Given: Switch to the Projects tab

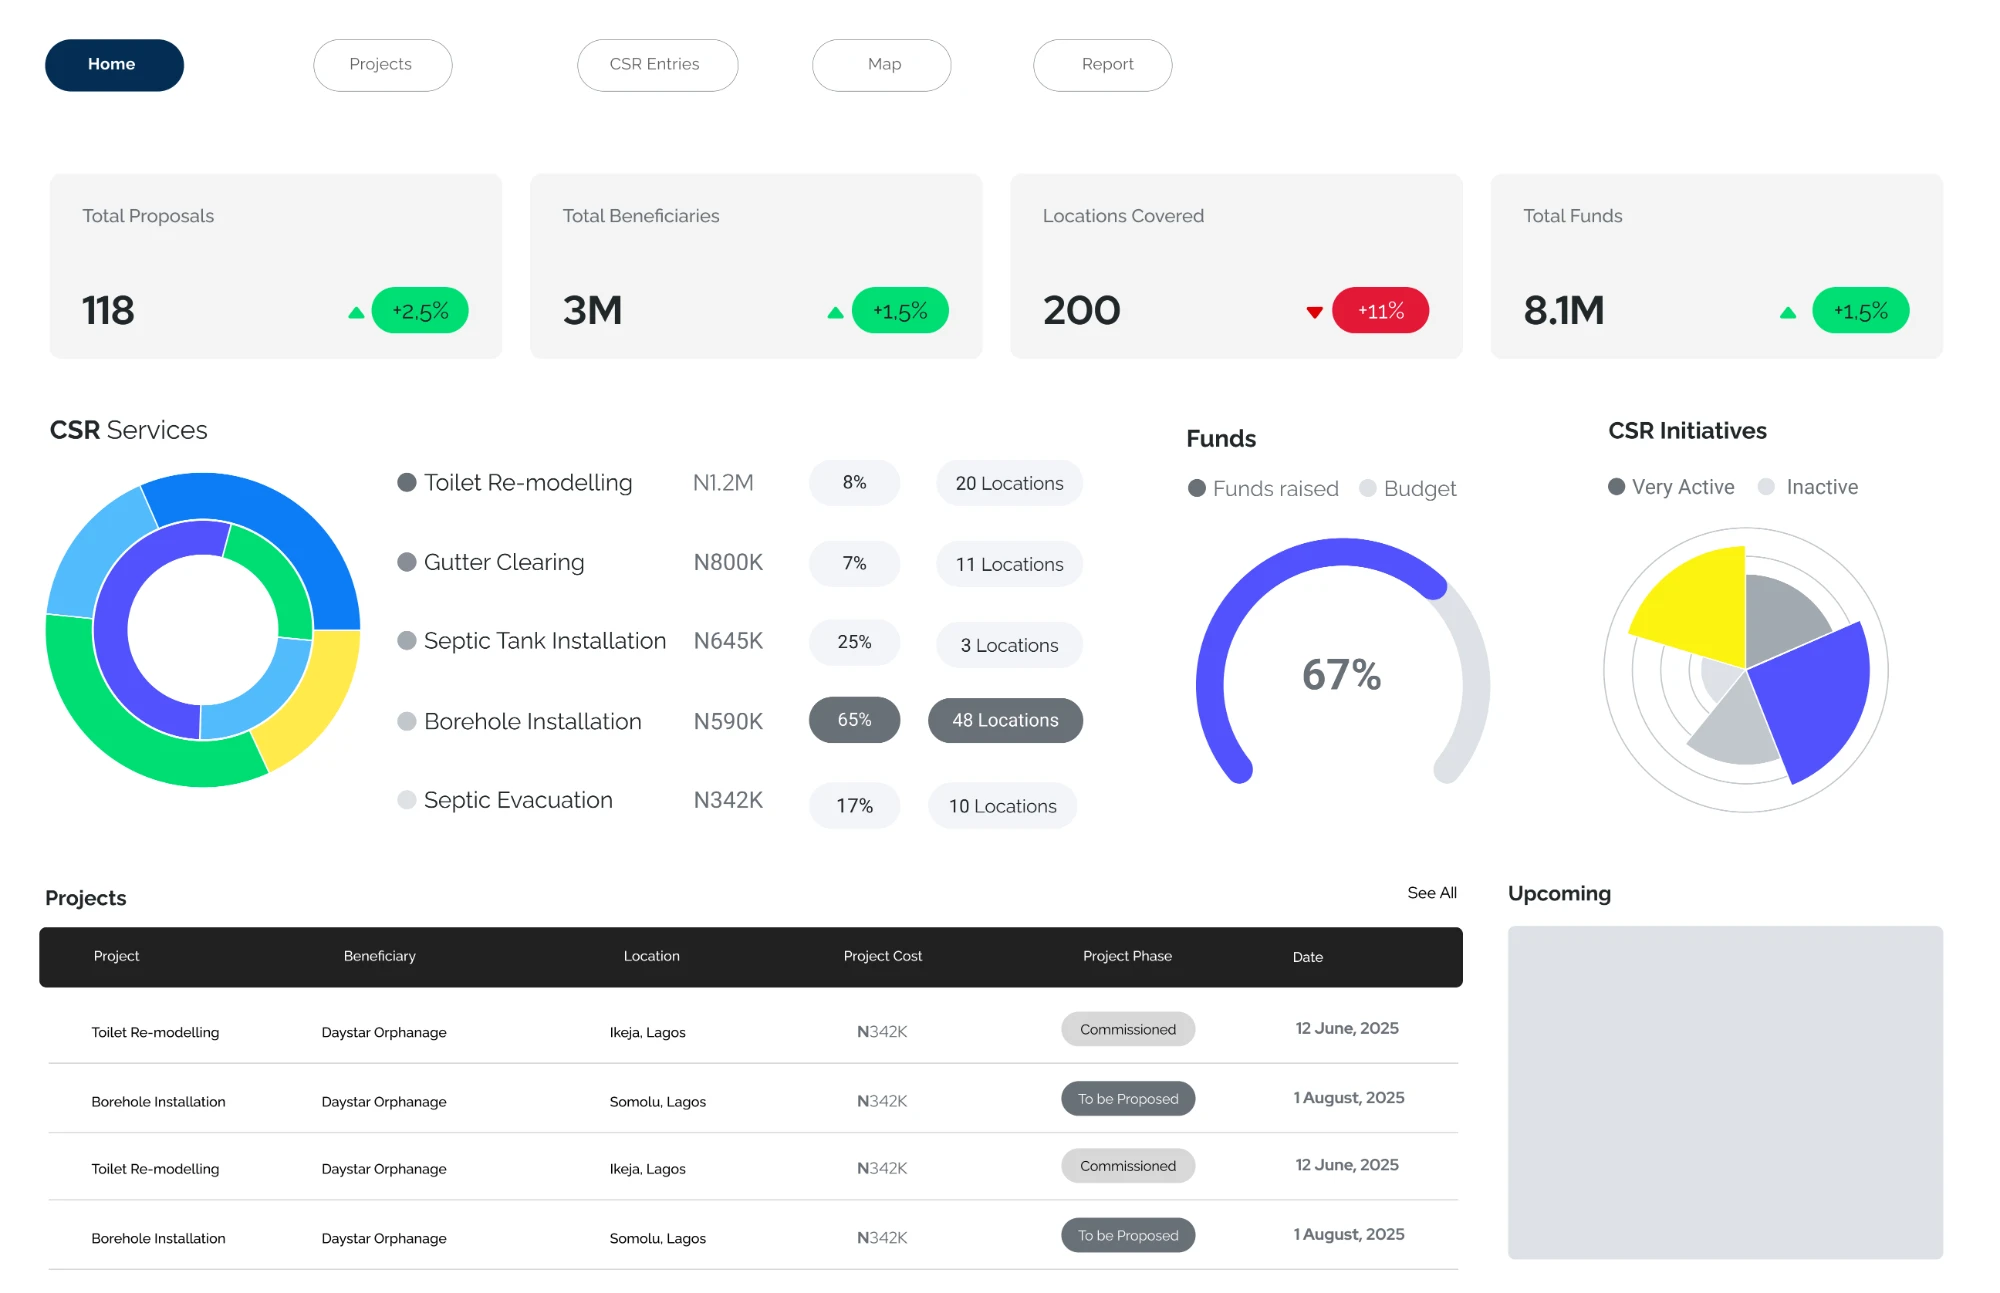Looking at the screenshot, I should click(x=382, y=65).
